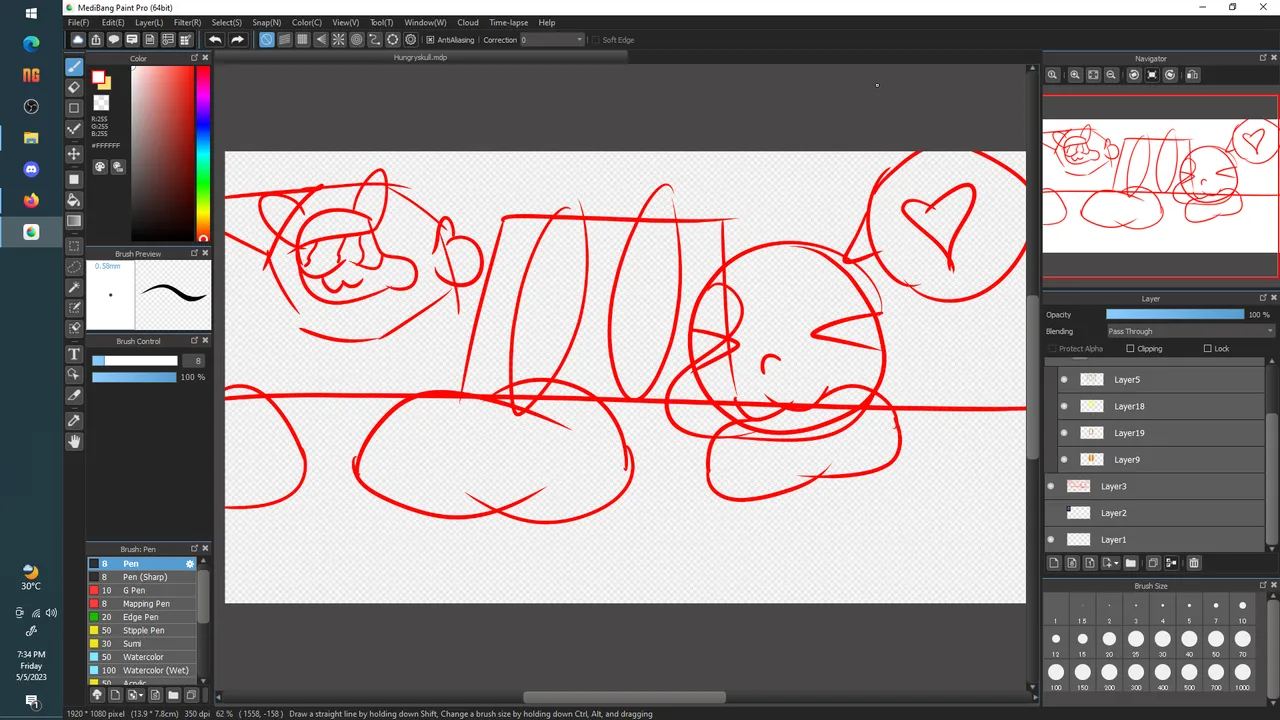The height and width of the screenshot is (720, 1280).
Task: Toggle the Soft Edge checkbox
Action: click(x=595, y=40)
